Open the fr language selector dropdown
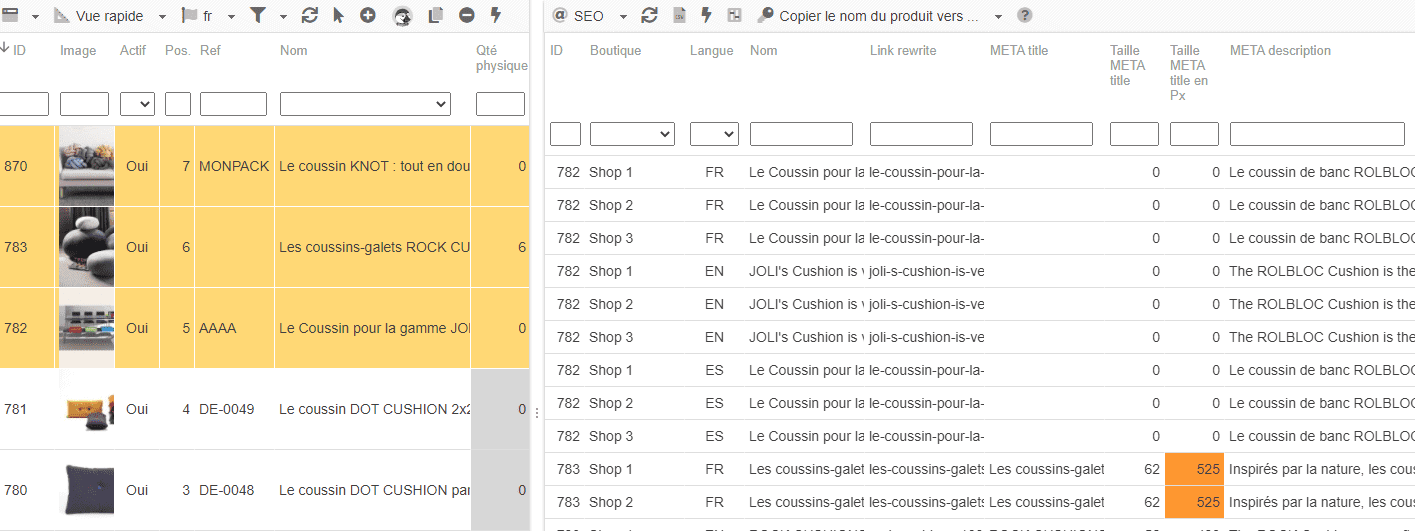This screenshot has height=531, width=1415. [208, 16]
